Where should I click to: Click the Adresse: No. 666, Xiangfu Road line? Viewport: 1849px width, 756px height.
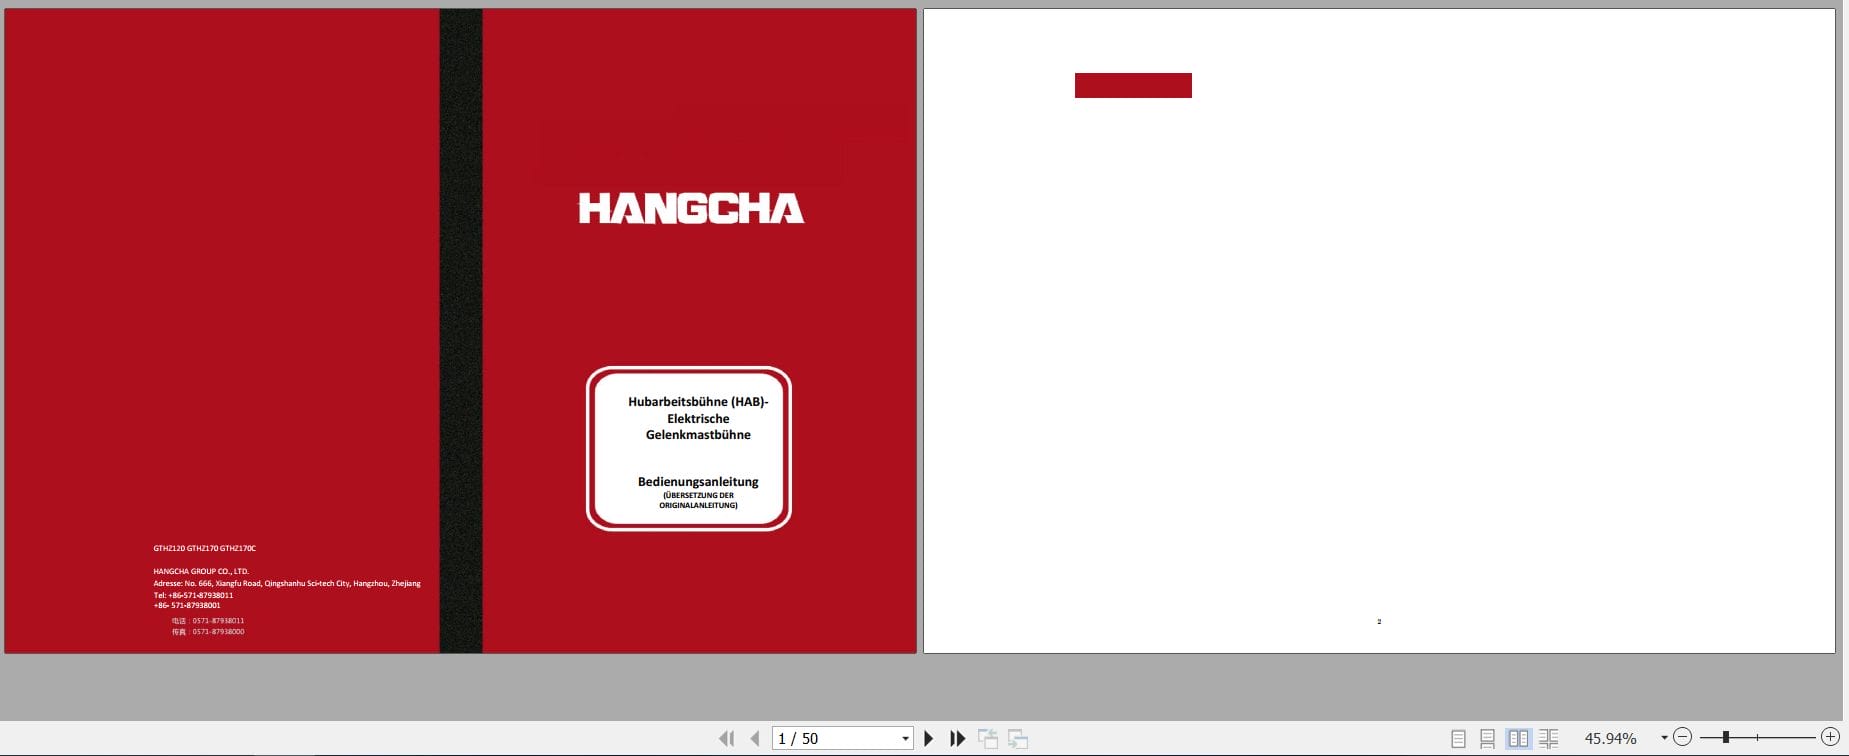(x=287, y=583)
